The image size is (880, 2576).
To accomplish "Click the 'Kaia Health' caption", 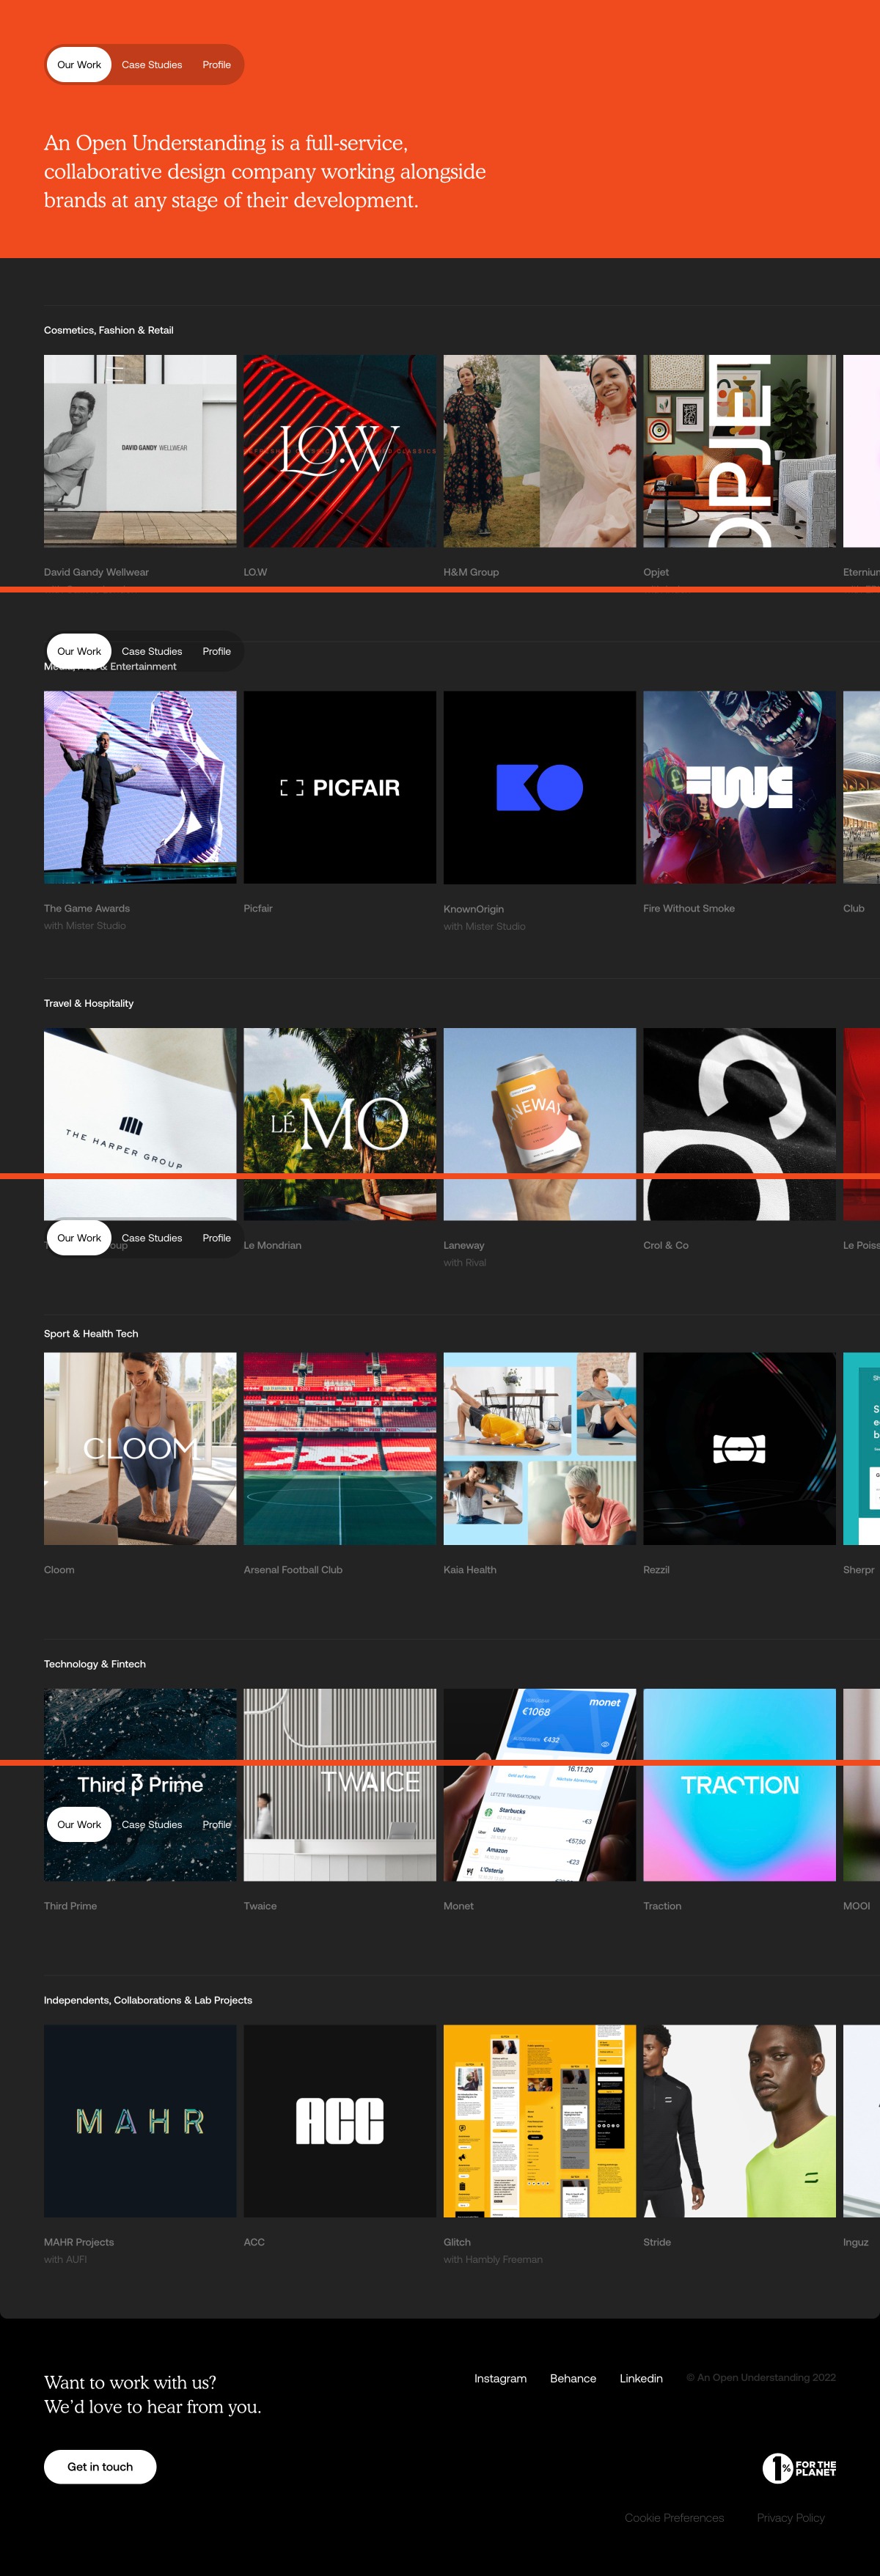I will click(470, 1570).
